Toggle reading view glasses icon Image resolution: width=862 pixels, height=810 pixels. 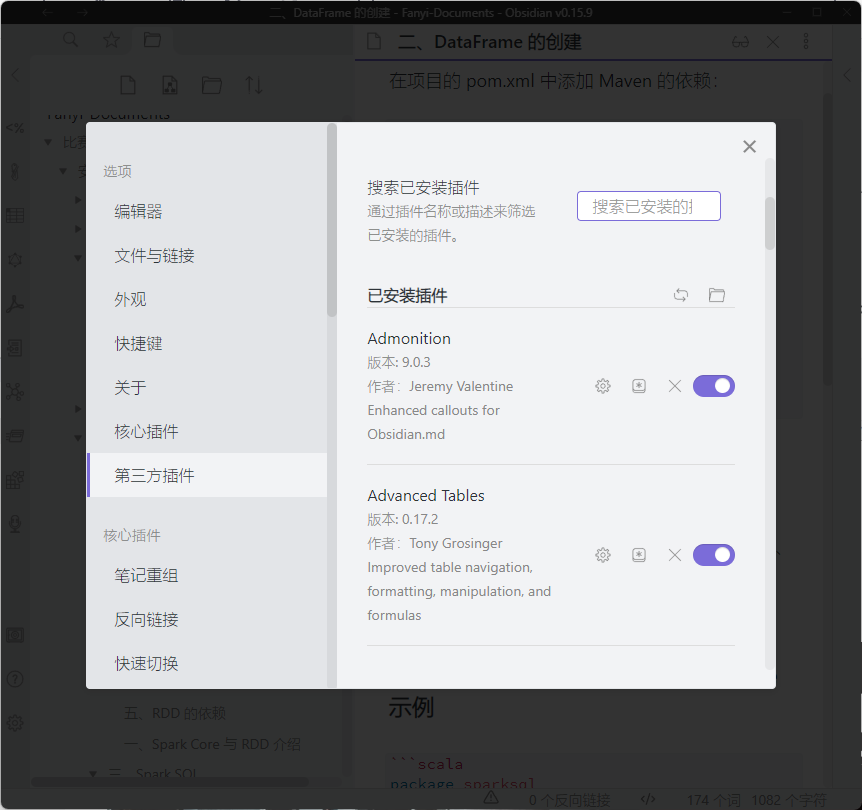tap(740, 42)
